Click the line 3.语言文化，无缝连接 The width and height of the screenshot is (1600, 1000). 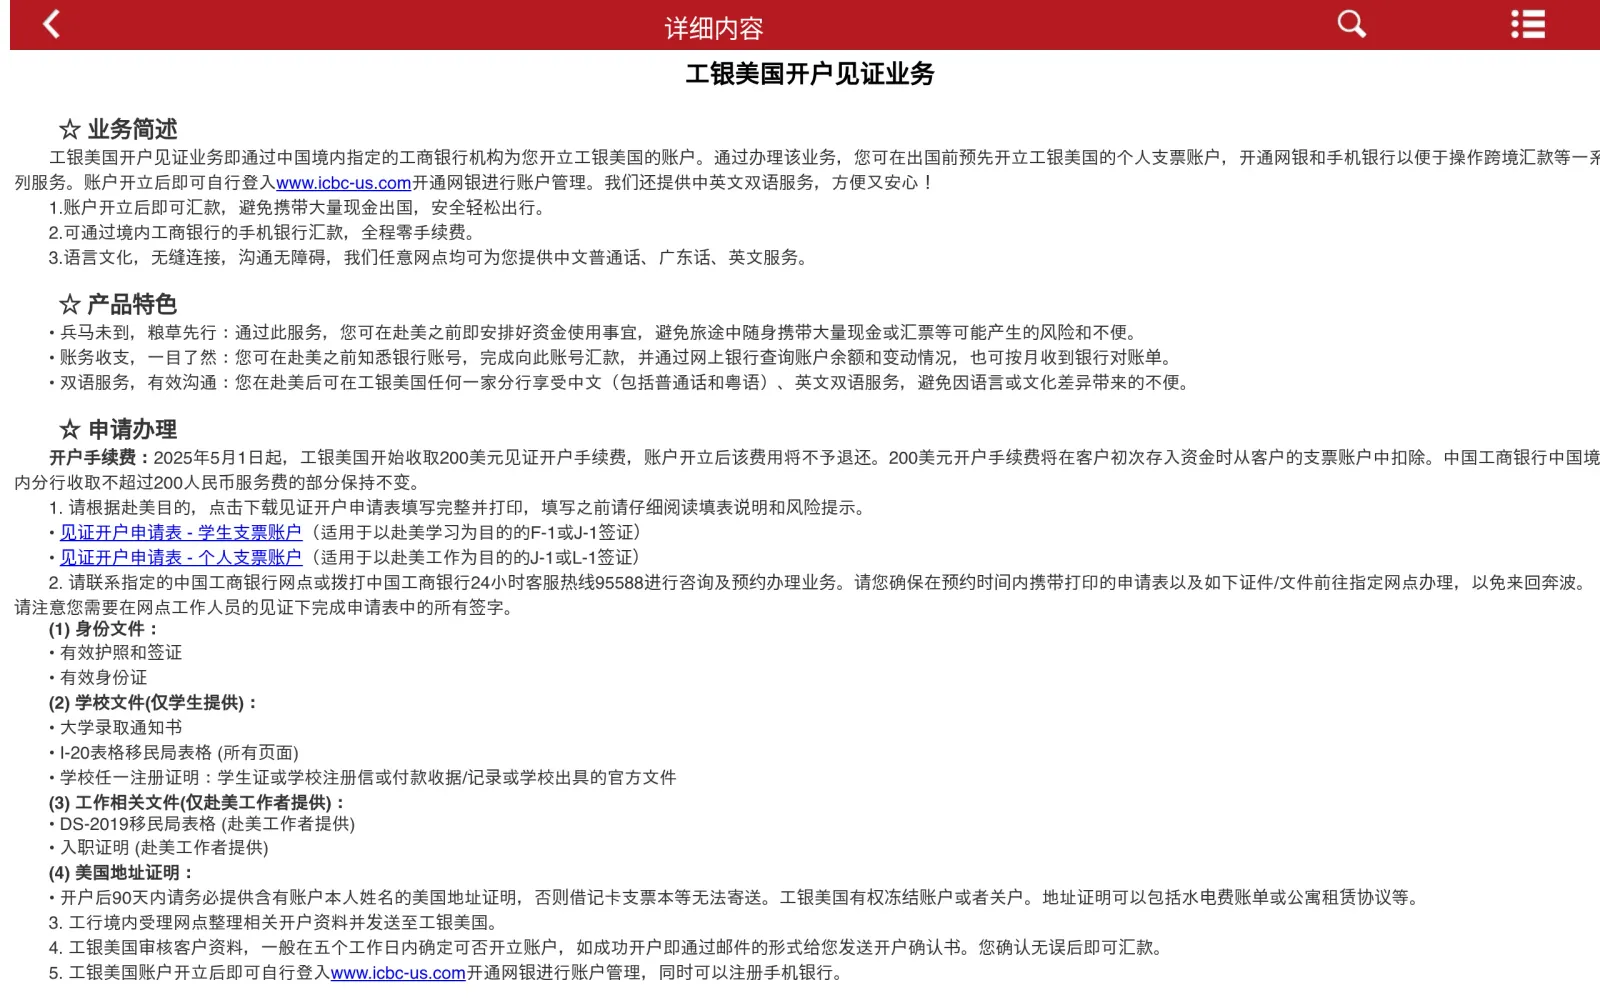(430, 258)
